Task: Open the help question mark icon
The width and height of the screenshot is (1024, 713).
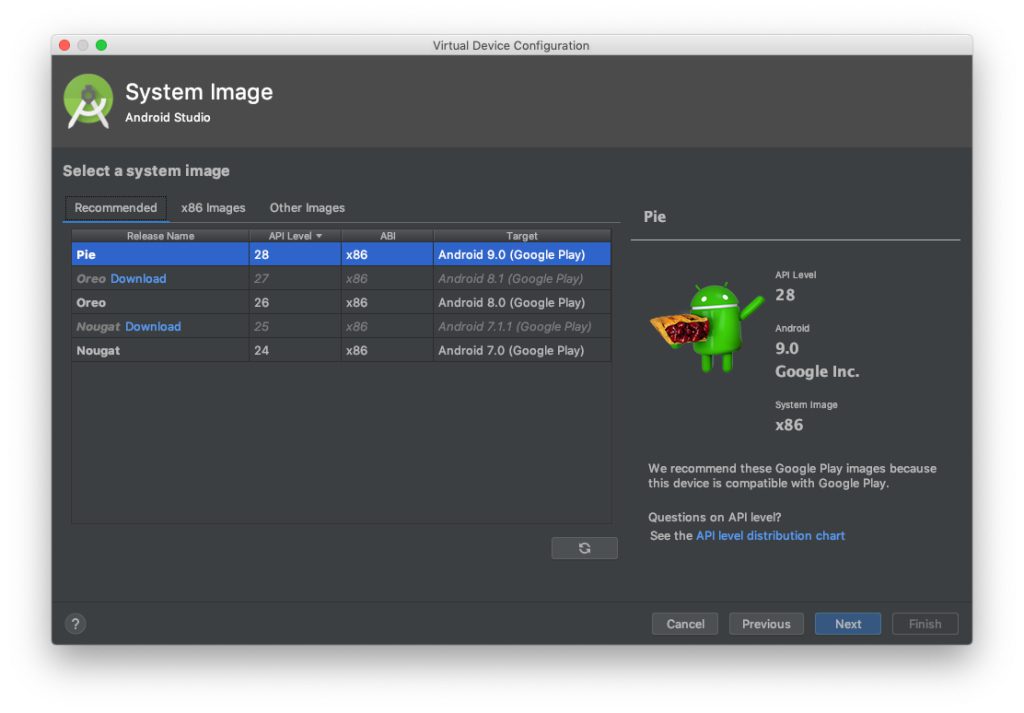Action: coord(75,624)
